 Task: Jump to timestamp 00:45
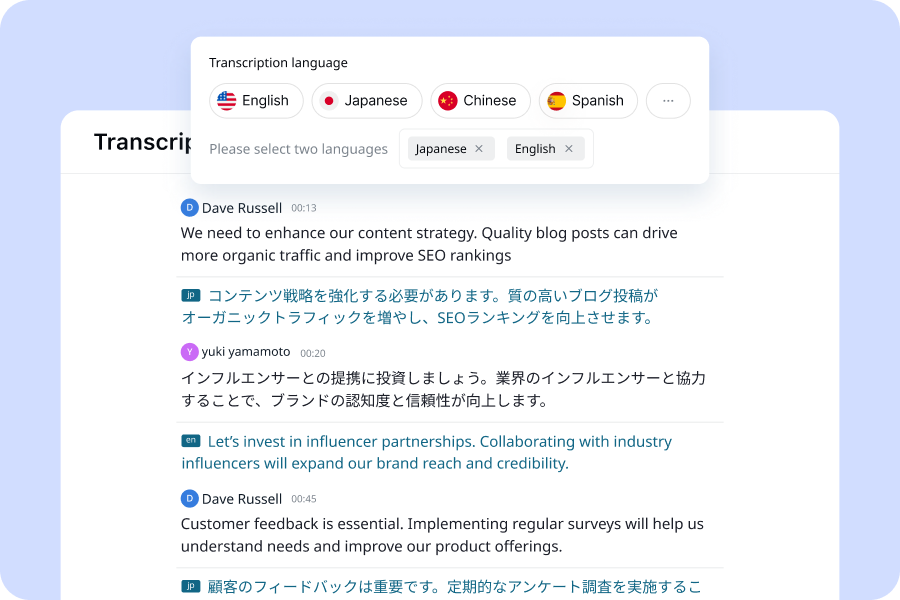pyautogui.click(x=304, y=499)
